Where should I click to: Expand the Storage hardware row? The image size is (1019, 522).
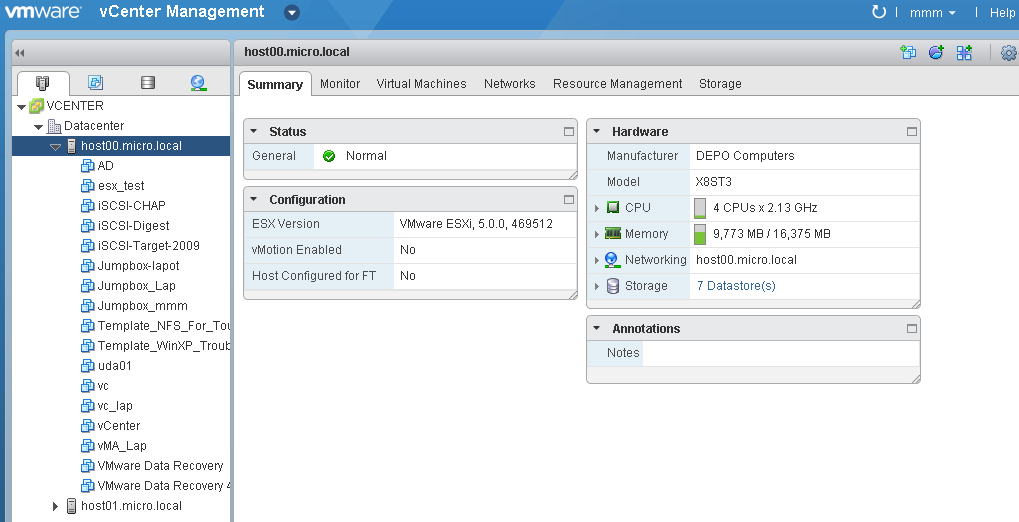pos(597,286)
